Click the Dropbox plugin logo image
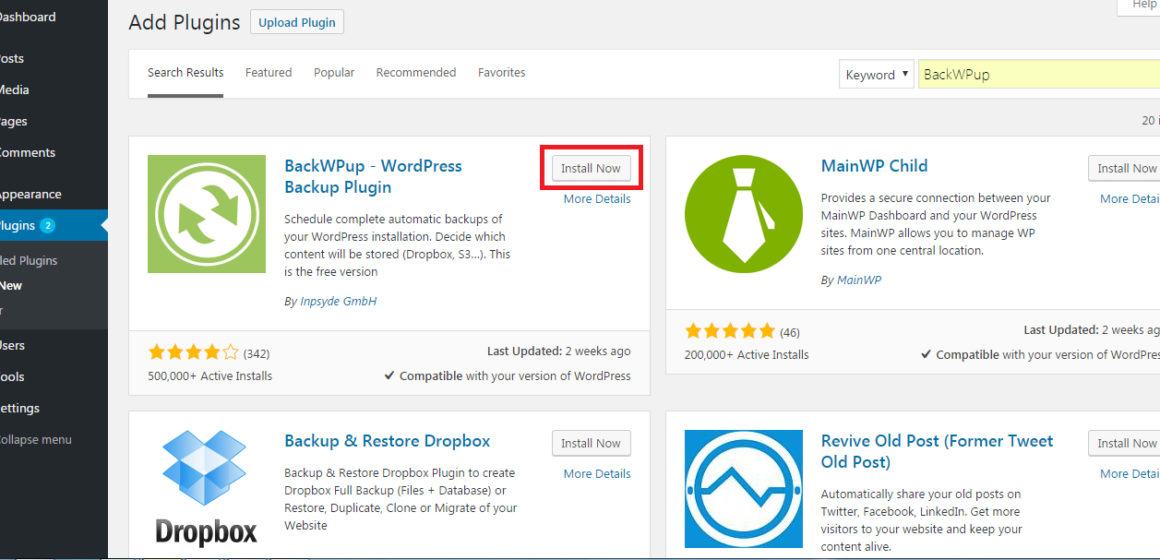Viewport: 1160px width, 560px height. 206,488
